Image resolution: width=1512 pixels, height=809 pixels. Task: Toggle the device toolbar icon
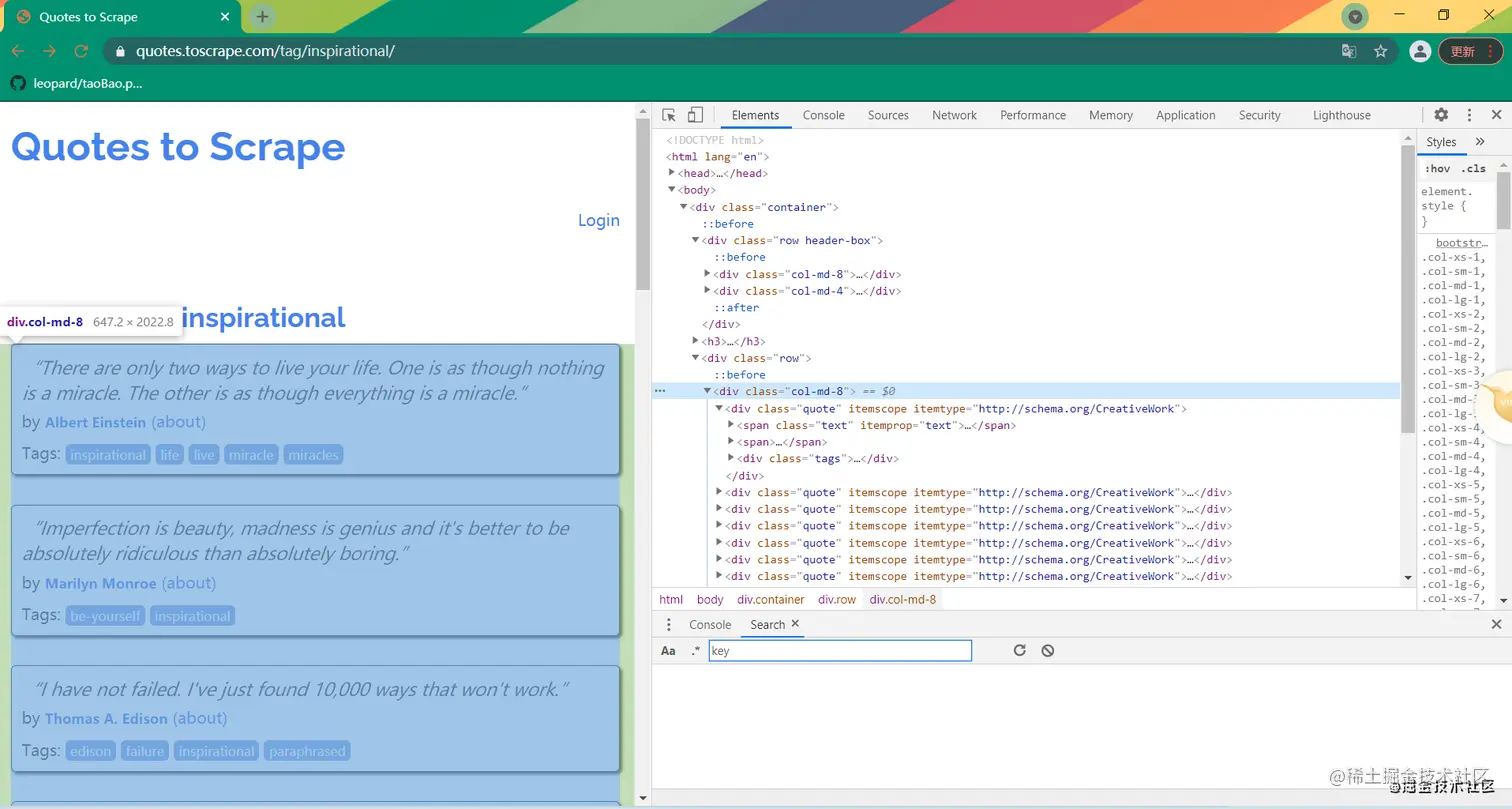pyautogui.click(x=695, y=115)
